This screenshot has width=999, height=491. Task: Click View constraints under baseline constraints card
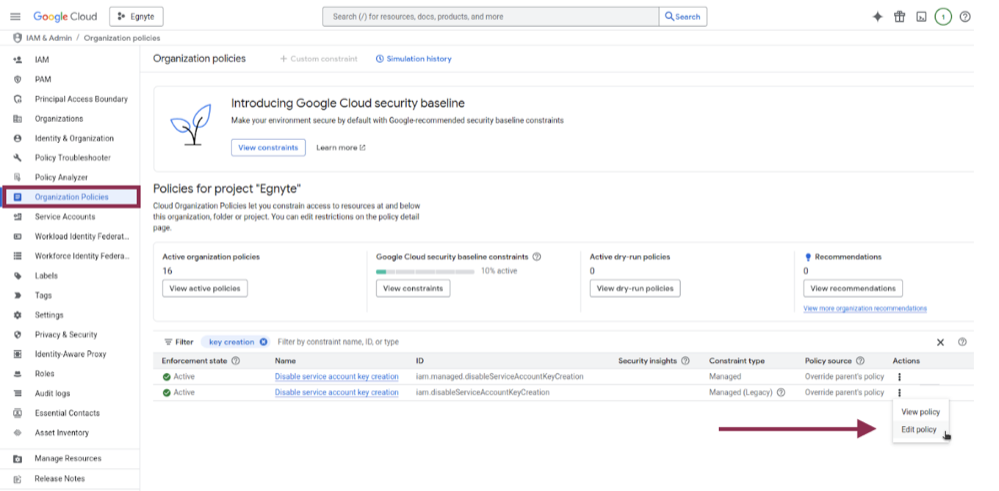pyautogui.click(x=413, y=288)
